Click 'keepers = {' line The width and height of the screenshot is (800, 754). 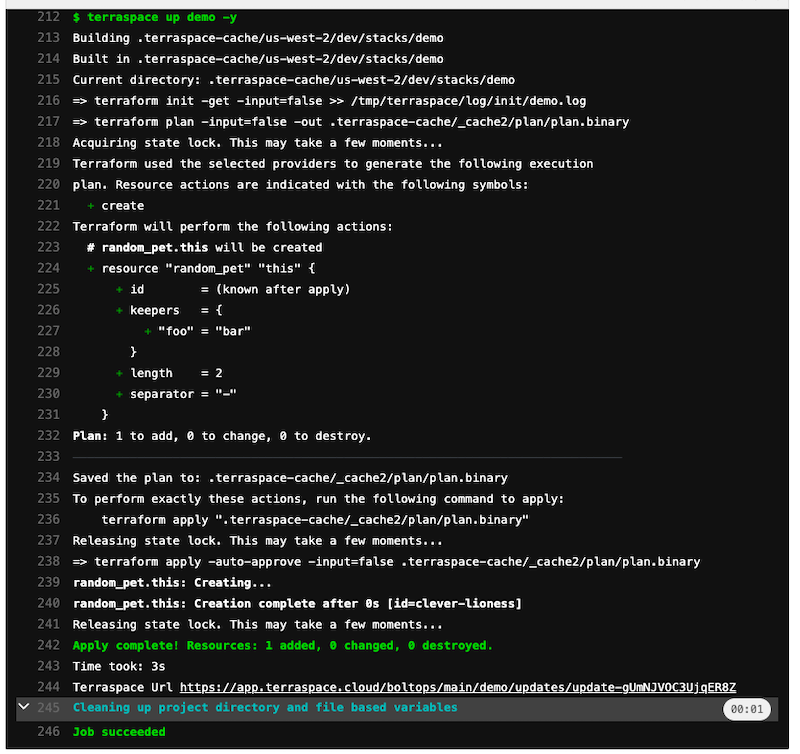169,310
